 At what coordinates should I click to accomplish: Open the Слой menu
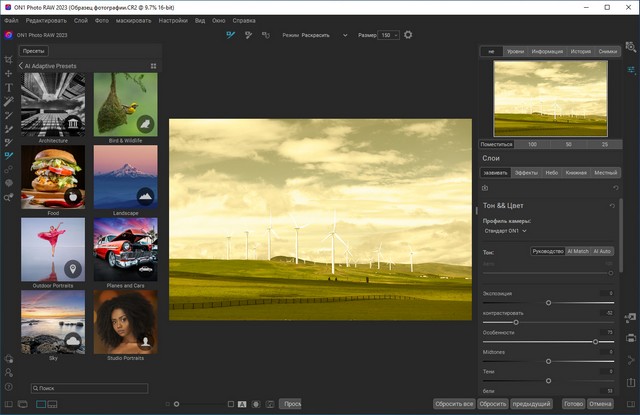point(80,20)
